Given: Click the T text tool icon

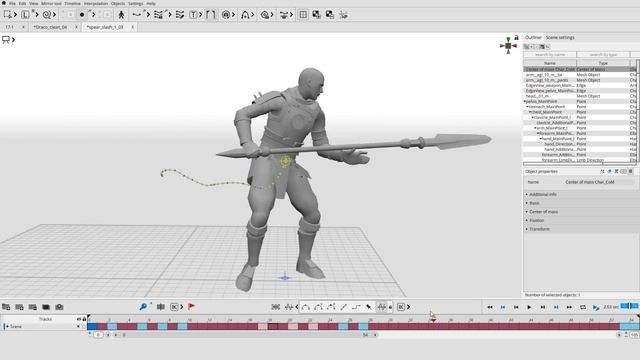Looking at the screenshot, I should pos(193,15).
